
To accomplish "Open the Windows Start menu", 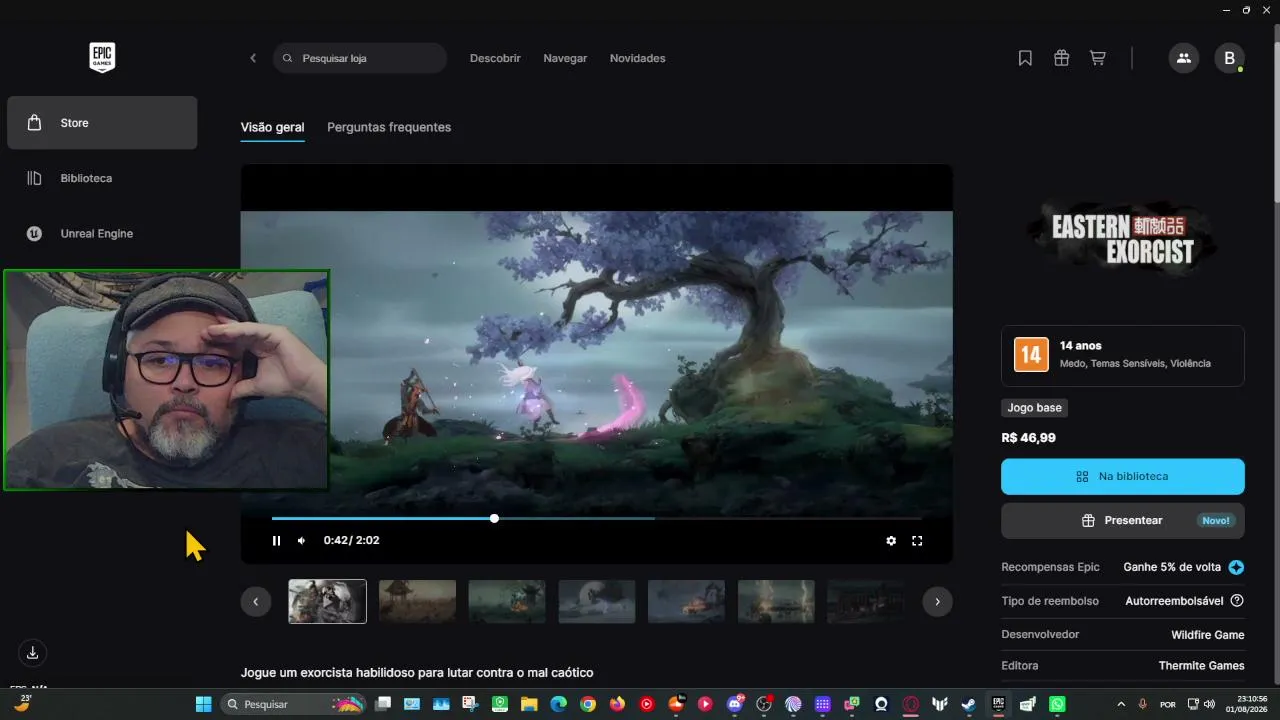I will click(x=204, y=704).
